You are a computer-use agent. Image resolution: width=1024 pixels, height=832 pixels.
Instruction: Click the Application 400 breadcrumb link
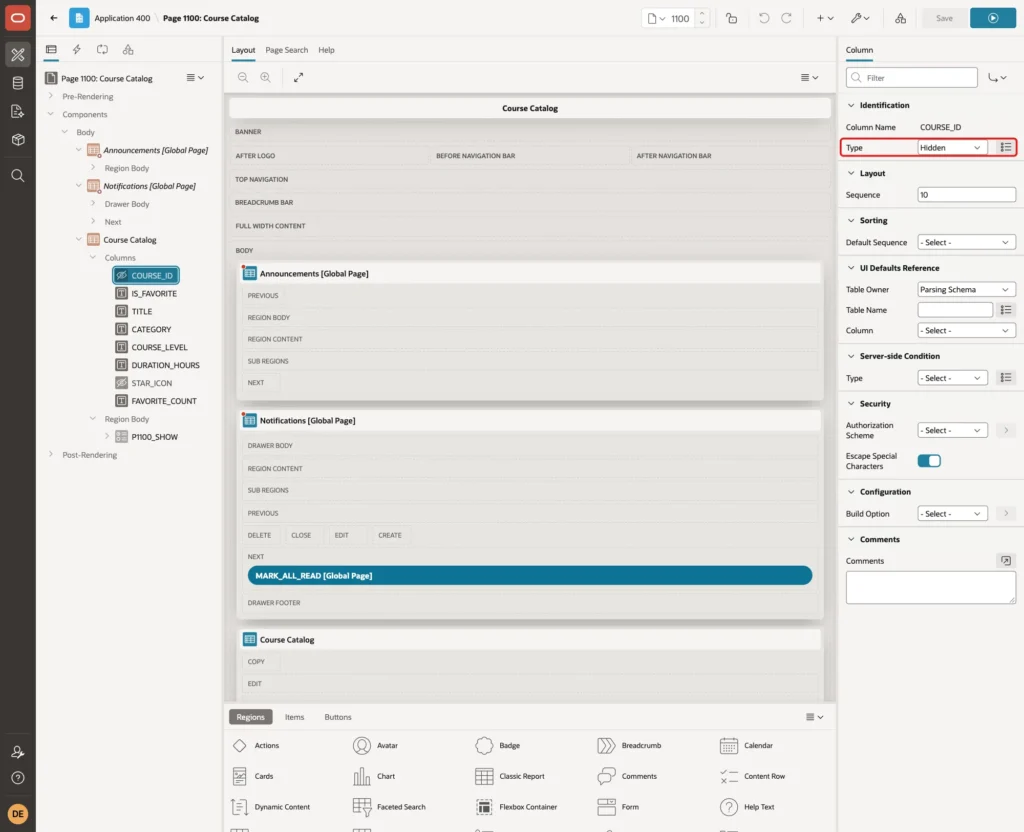pos(122,18)
